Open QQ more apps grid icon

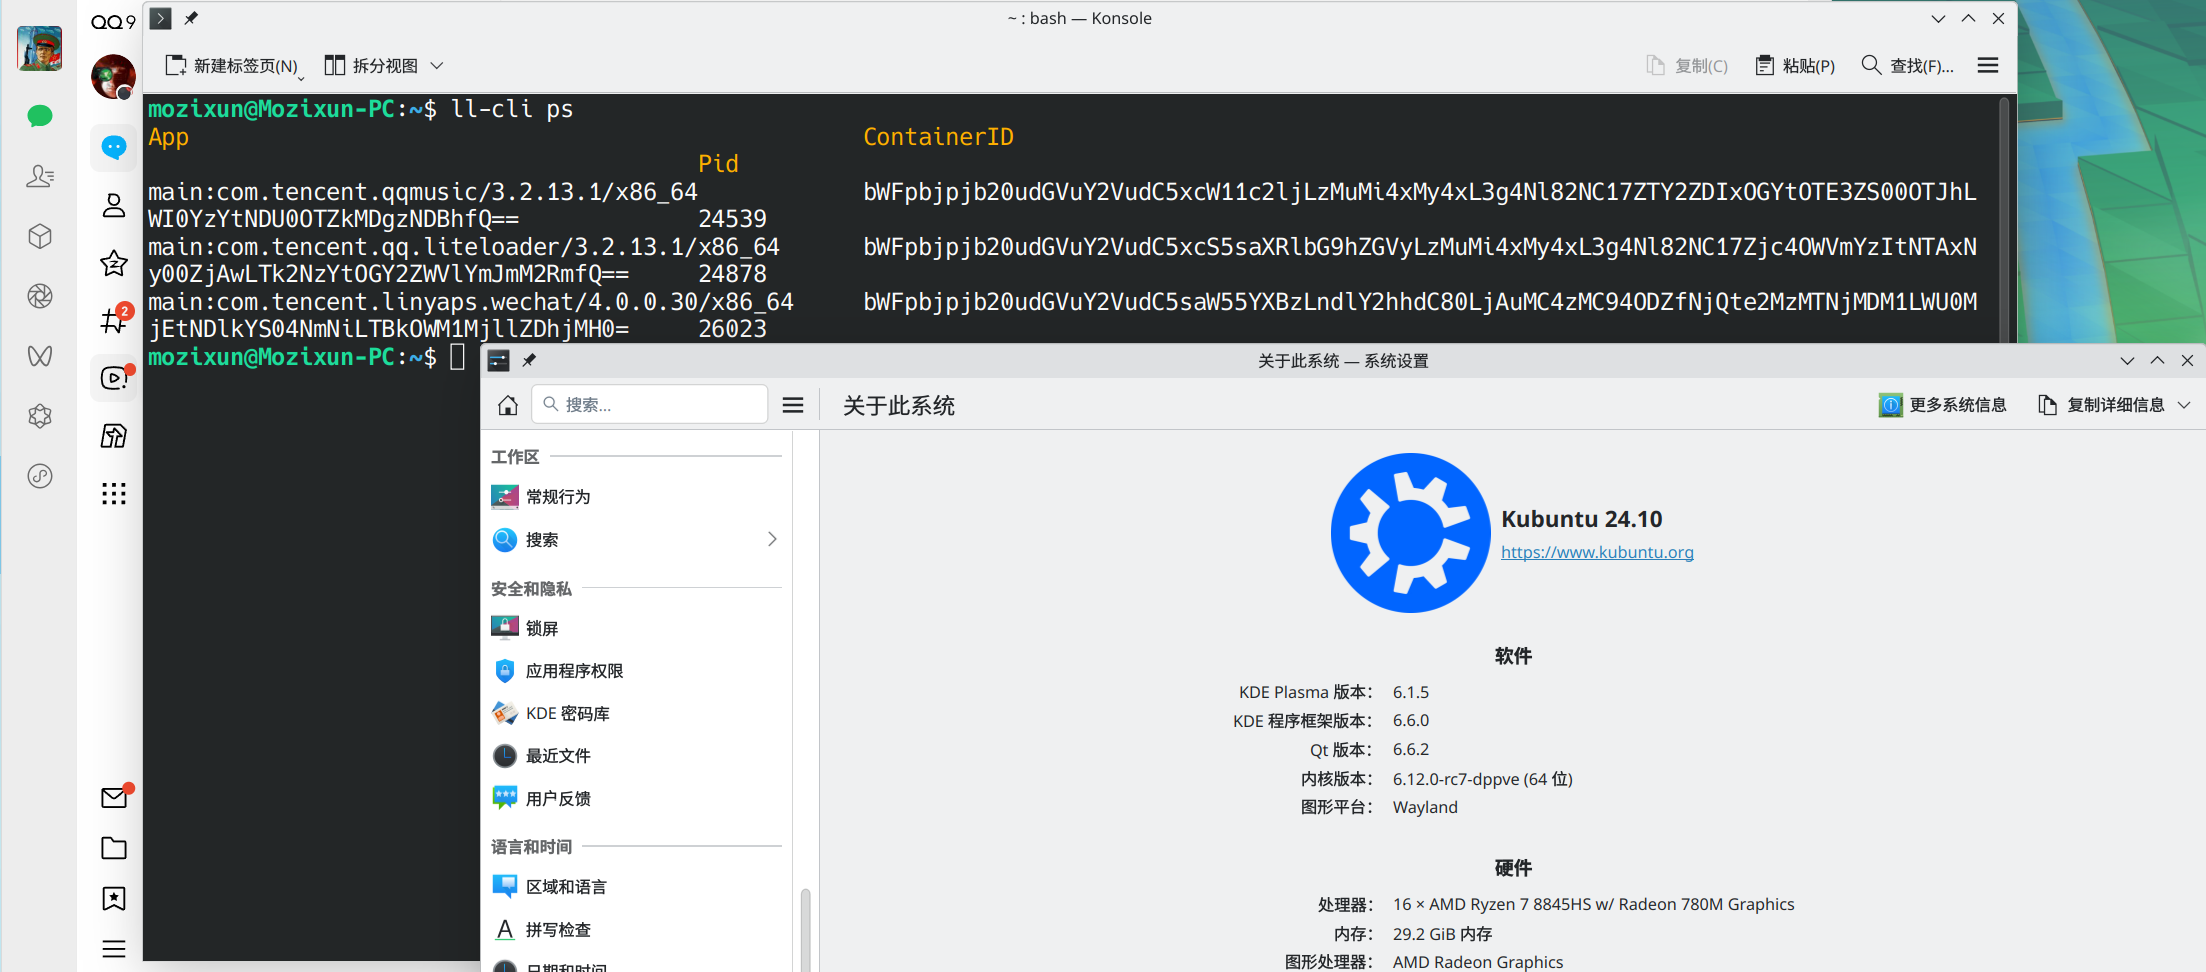pyautogui.click(x=114, y=493)
